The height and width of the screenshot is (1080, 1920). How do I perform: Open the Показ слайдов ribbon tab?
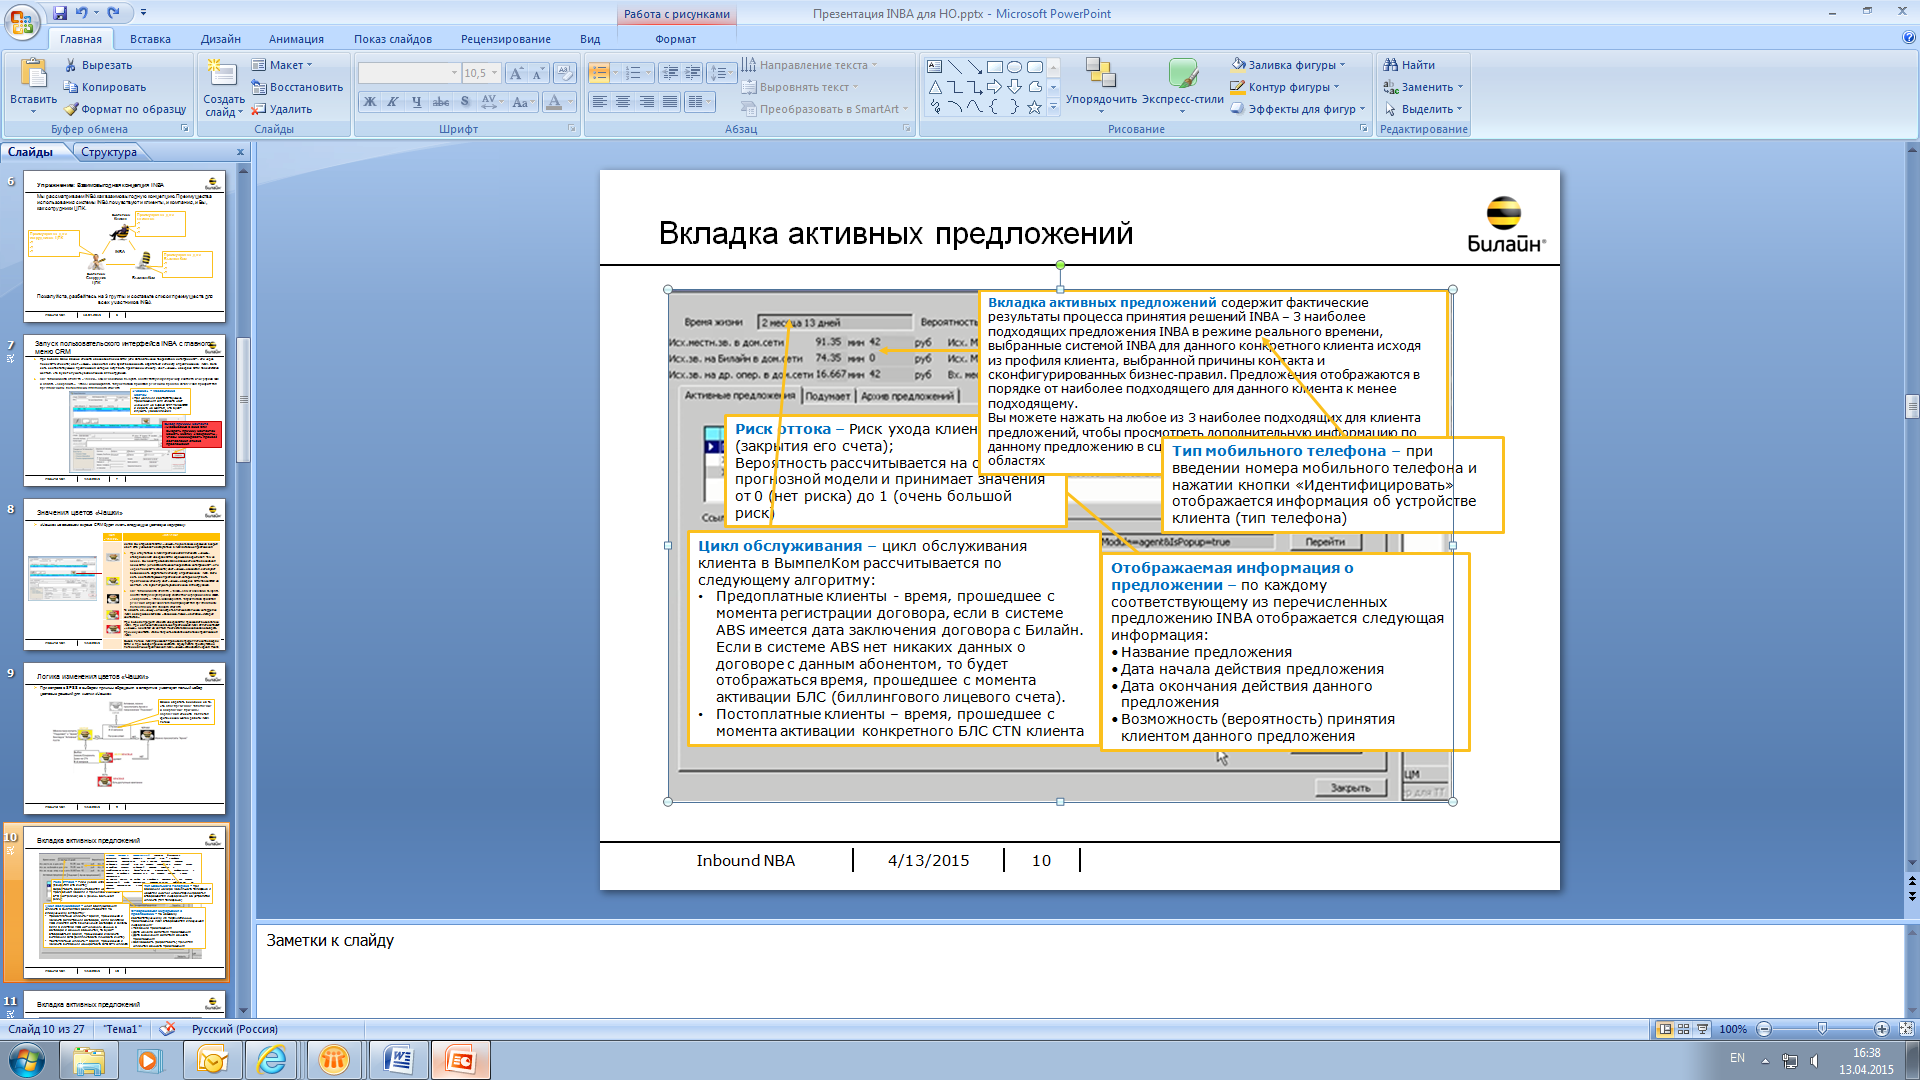tap(392, 39)
